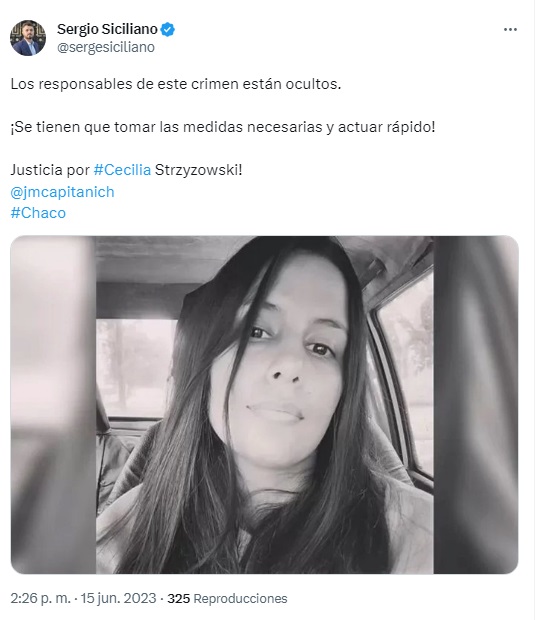Click the blue verified badge
Image resolution: width=536 pixels, height=620 pixels.
pyautogui.click(x=168, y=29)
